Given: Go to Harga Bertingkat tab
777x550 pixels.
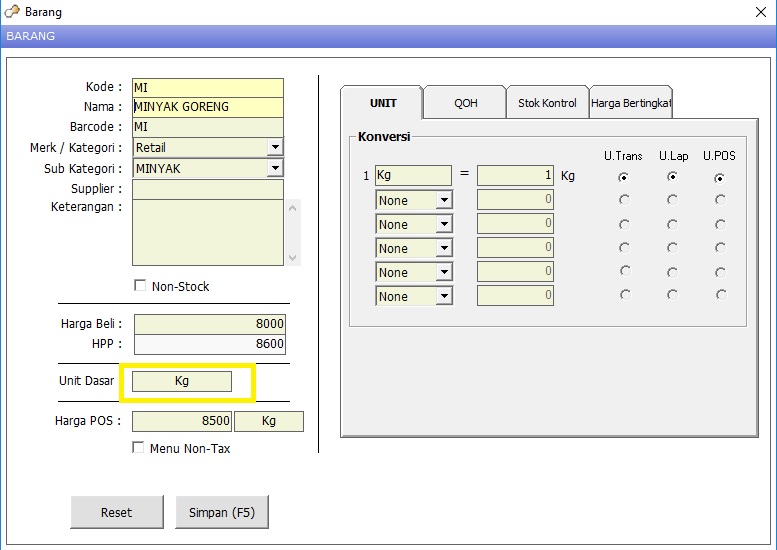Looking at the screenshot, I should click(631, 103).
